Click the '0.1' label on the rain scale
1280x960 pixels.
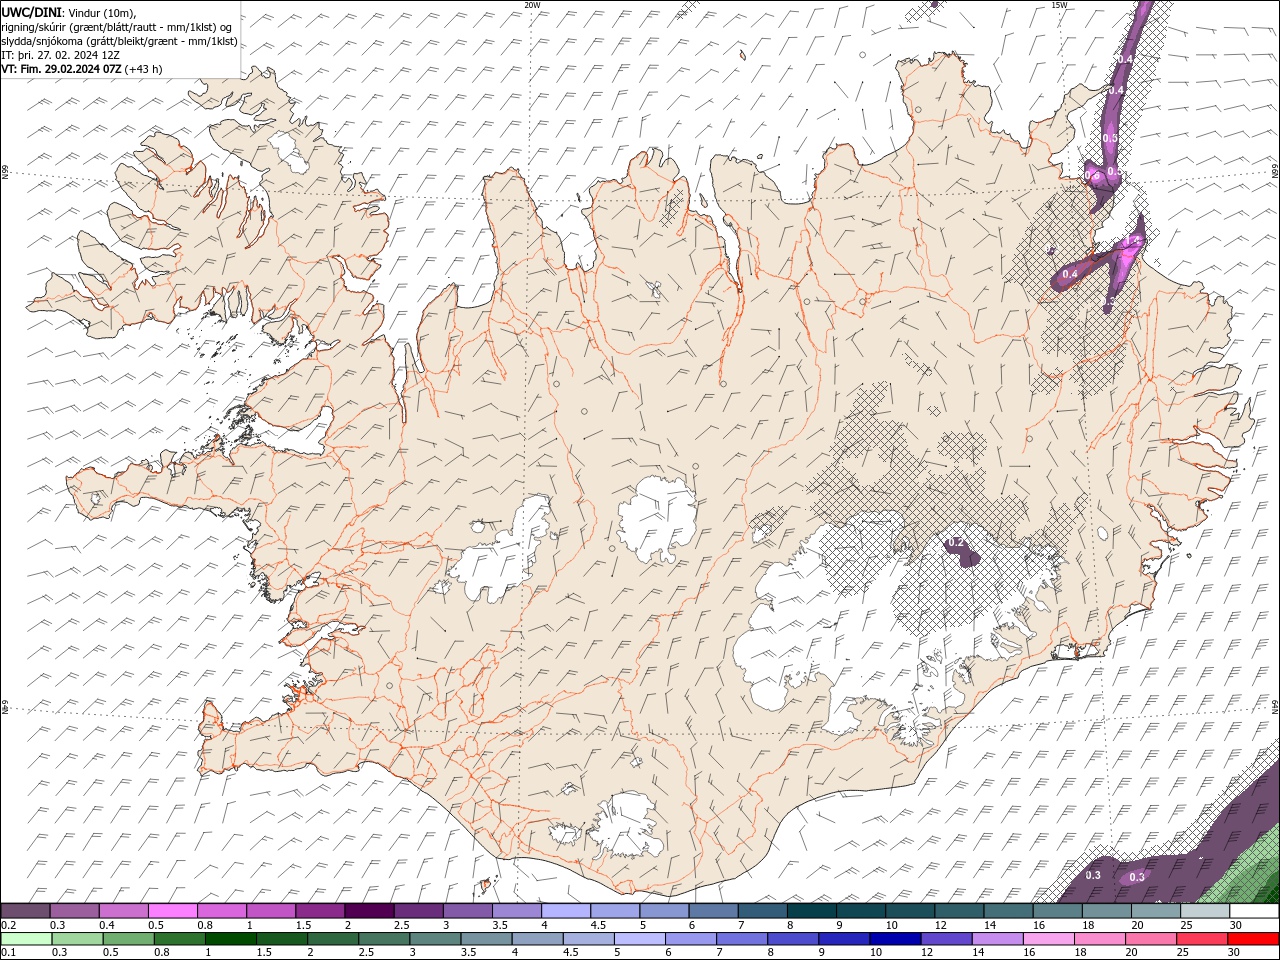[8, 952]
